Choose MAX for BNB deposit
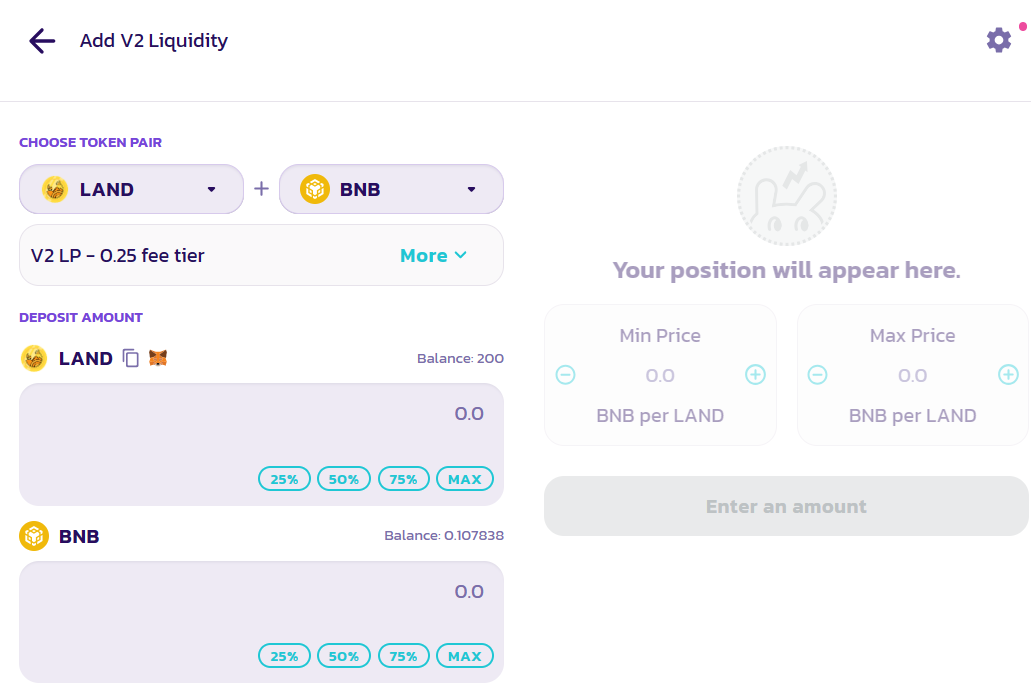This screenshot has height=695, width=1031. point(465,656)
